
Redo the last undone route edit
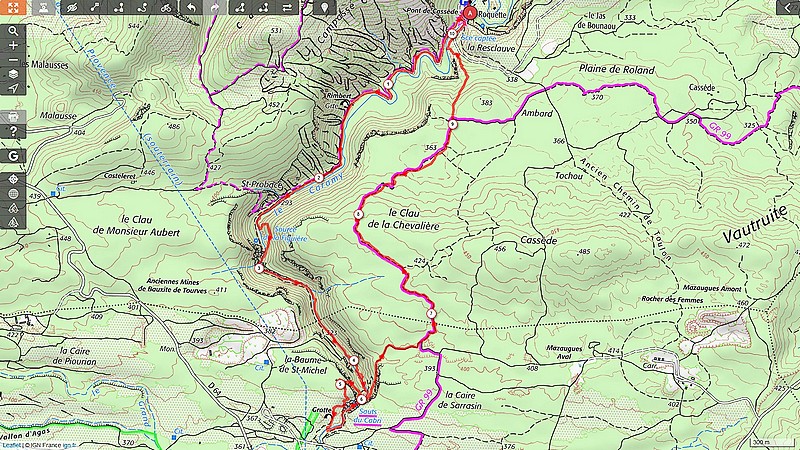[215, 7]
